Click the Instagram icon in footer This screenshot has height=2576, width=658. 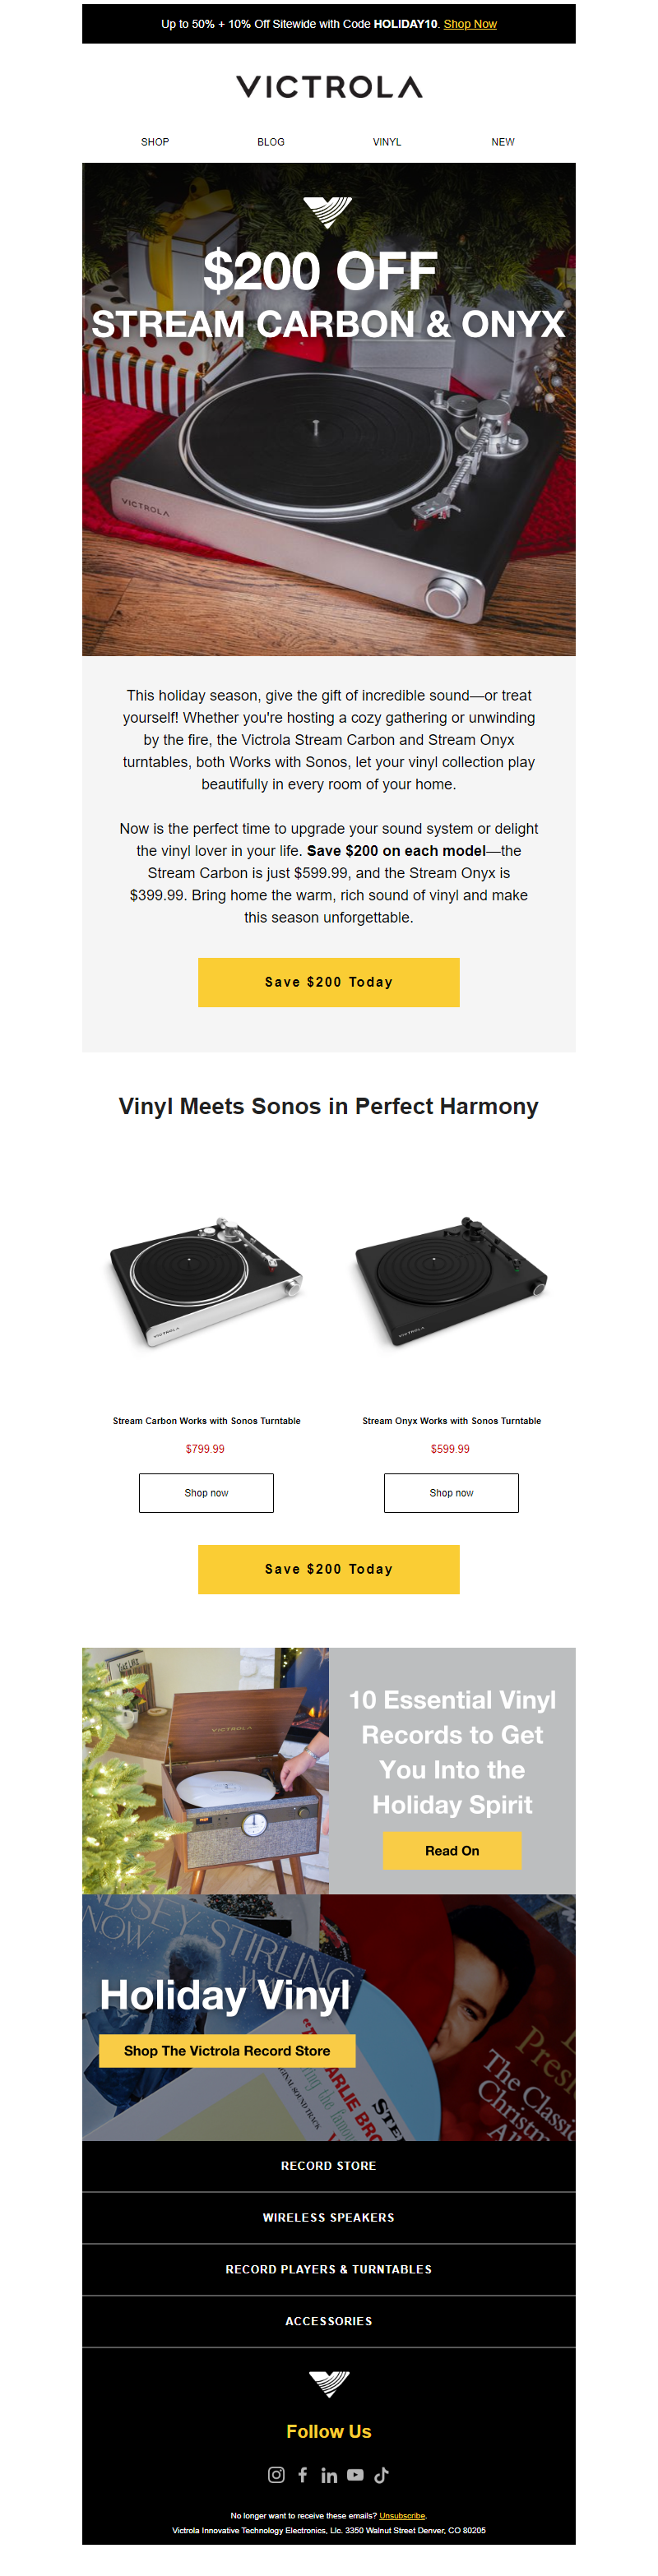[x=276, y=2474]
